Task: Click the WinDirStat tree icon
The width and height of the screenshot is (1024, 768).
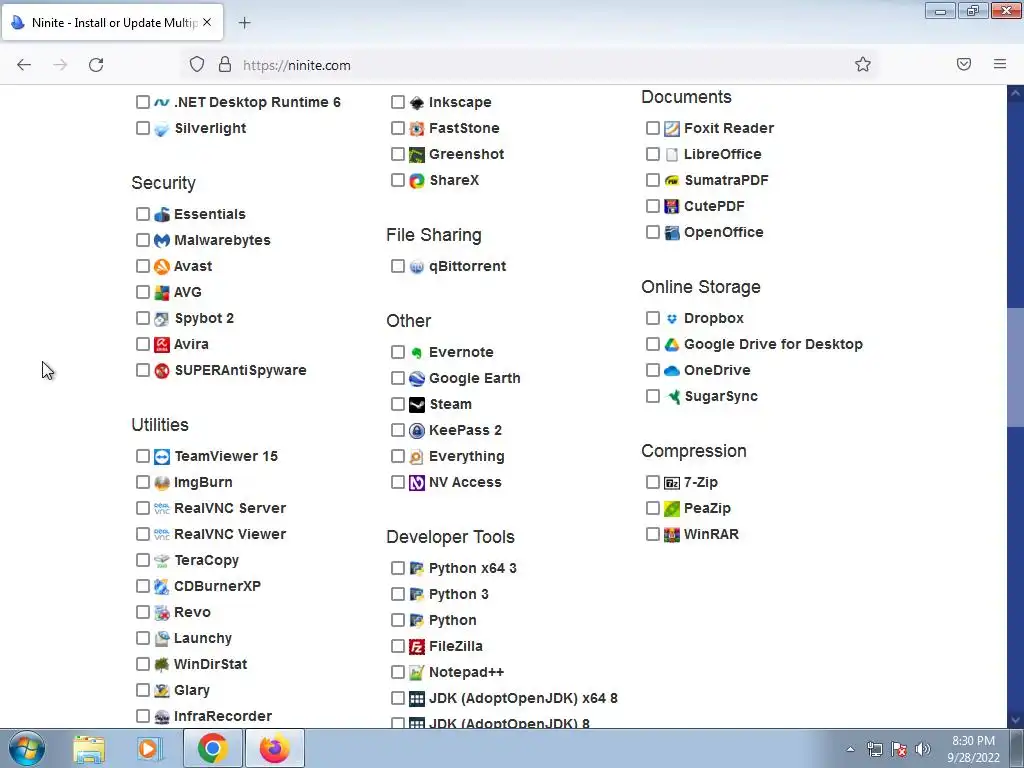Action: (161, 664)
